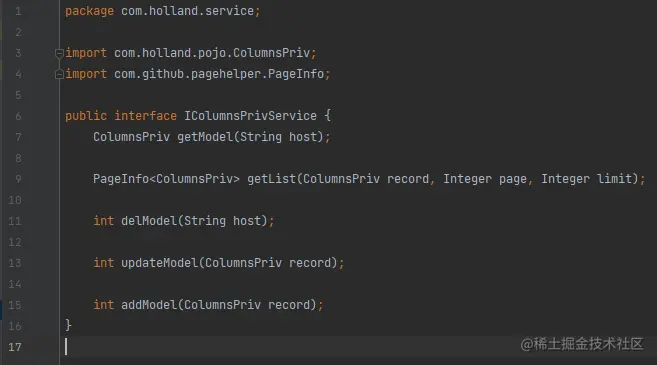Image resolution: width=657 pixels, height=365 pixels.
Task: Click the closing brace on line 16
Action: (68, 326)
